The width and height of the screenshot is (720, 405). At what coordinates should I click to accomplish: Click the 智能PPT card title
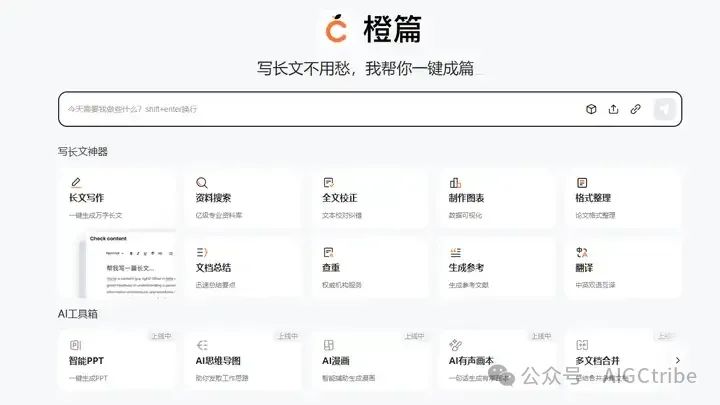pyautogui.click(x=86, y=361)
